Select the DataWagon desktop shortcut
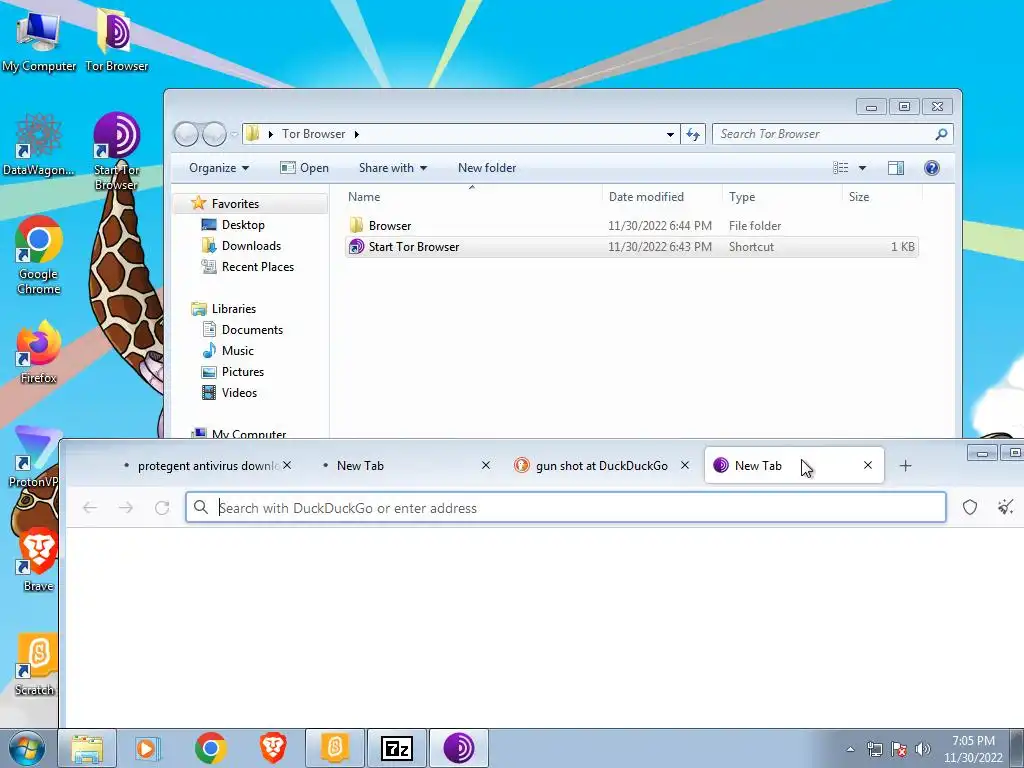 [39, 145]
